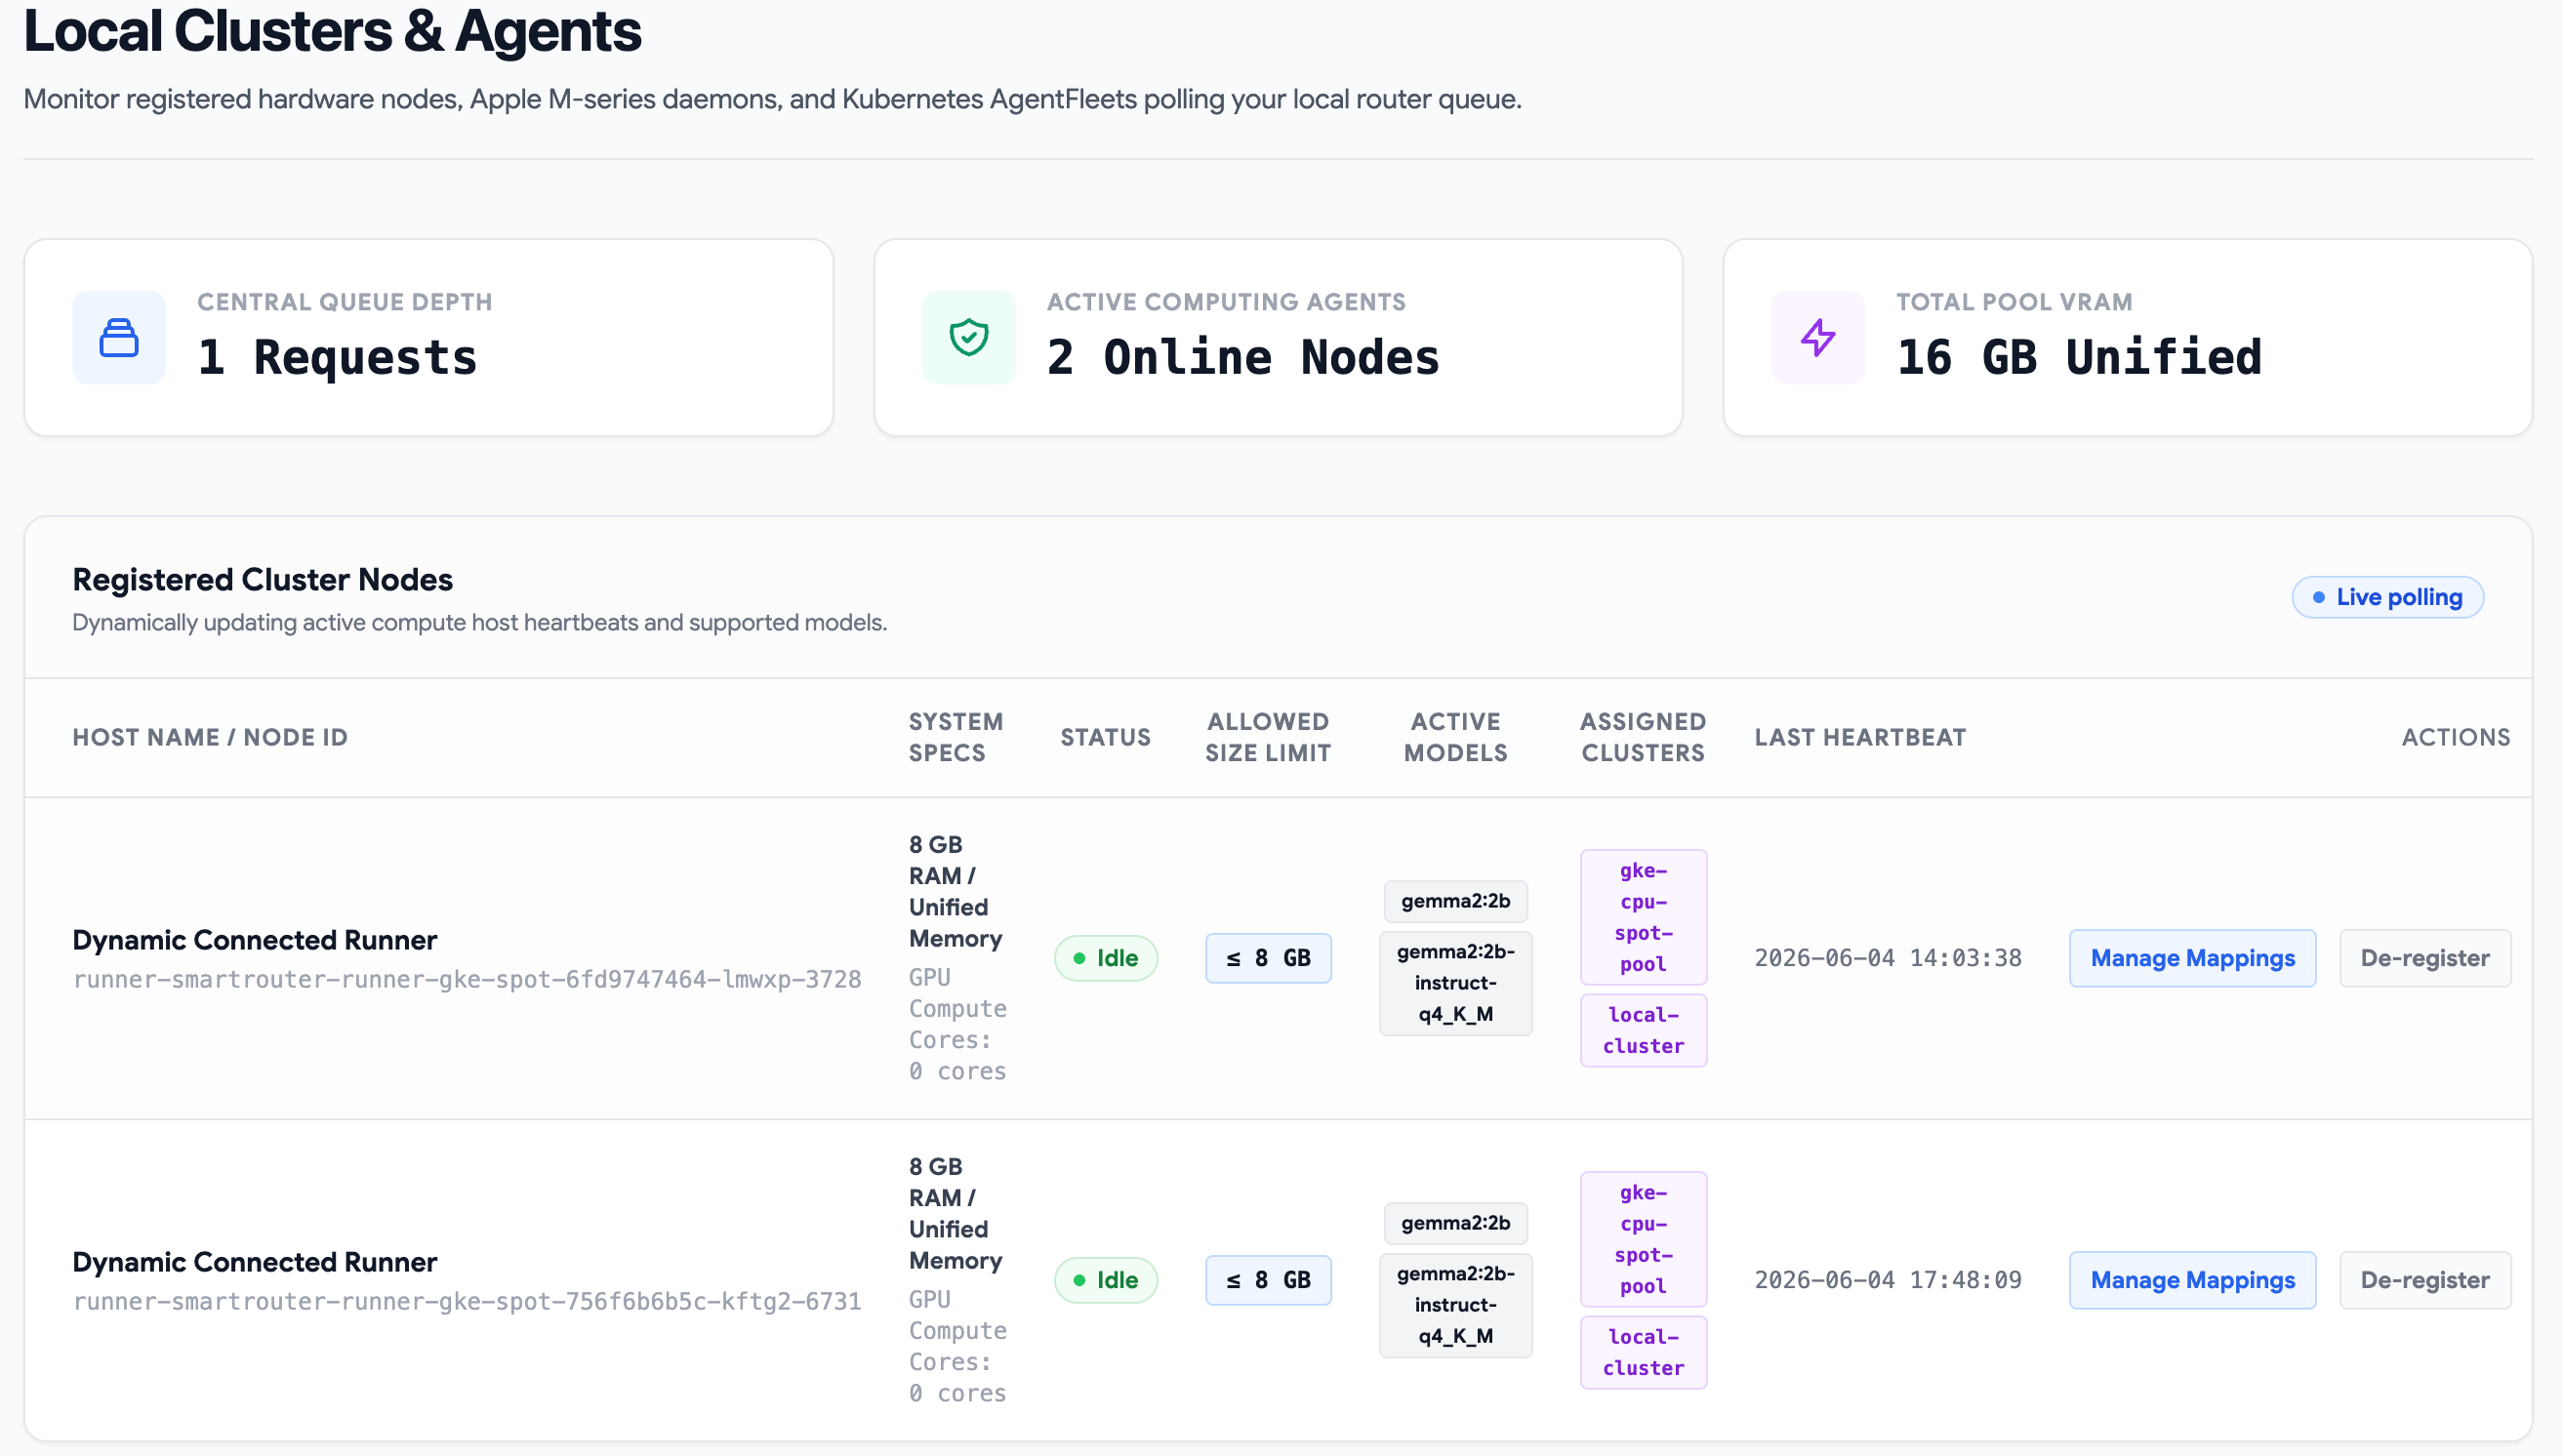Viewport: 2563px width, 1456px height.
Task: Click the Allowed Size Limit column header
Action: 1268,737
